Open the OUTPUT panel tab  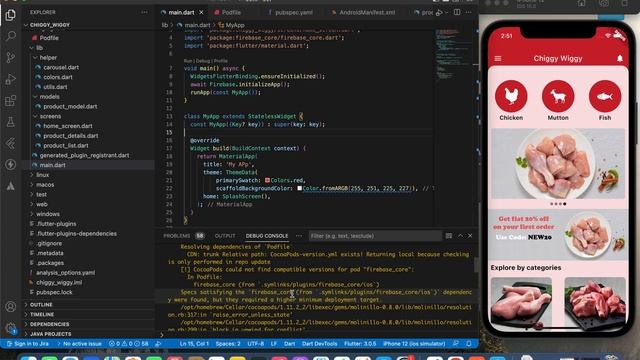[225, 236]
